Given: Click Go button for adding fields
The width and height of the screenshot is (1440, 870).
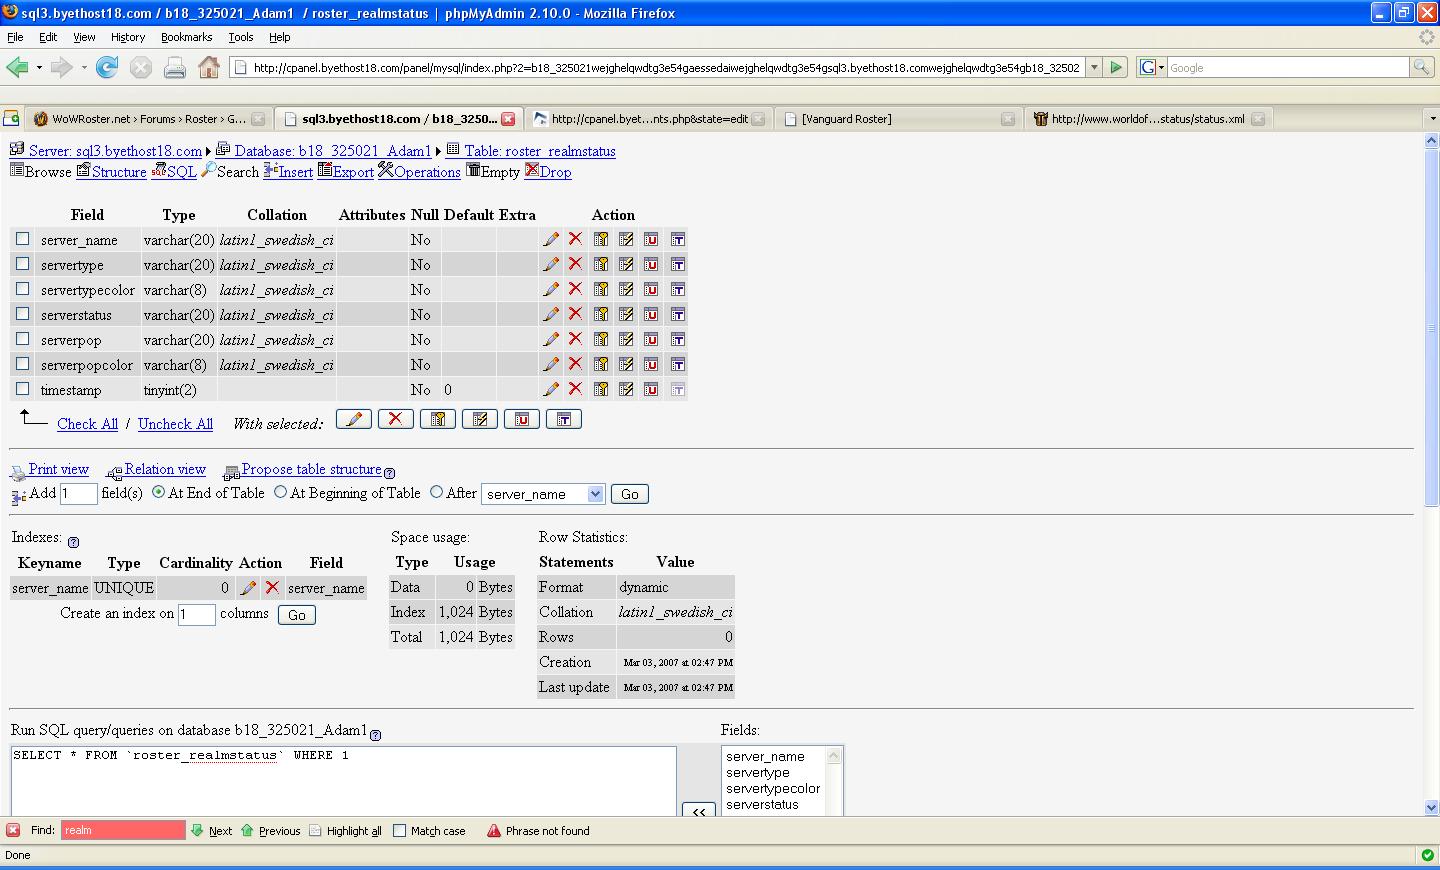Looking at the screenshot, I should pos(630,494).
